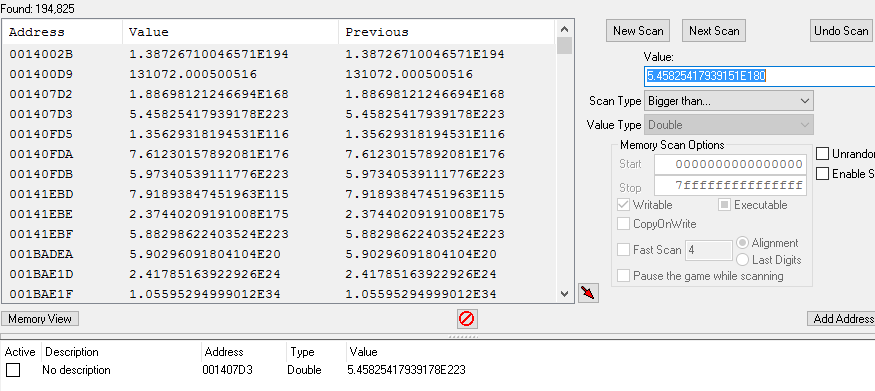Toggle Pause the game while scanning
The height and width of the screenshot is (391, 875).
click(x=623, y=276)
